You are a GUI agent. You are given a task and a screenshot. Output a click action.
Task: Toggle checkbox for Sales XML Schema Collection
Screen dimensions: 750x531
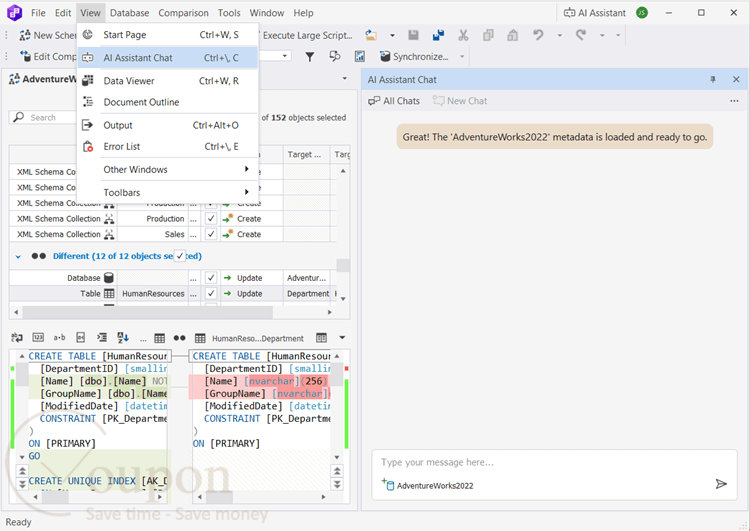210,234
